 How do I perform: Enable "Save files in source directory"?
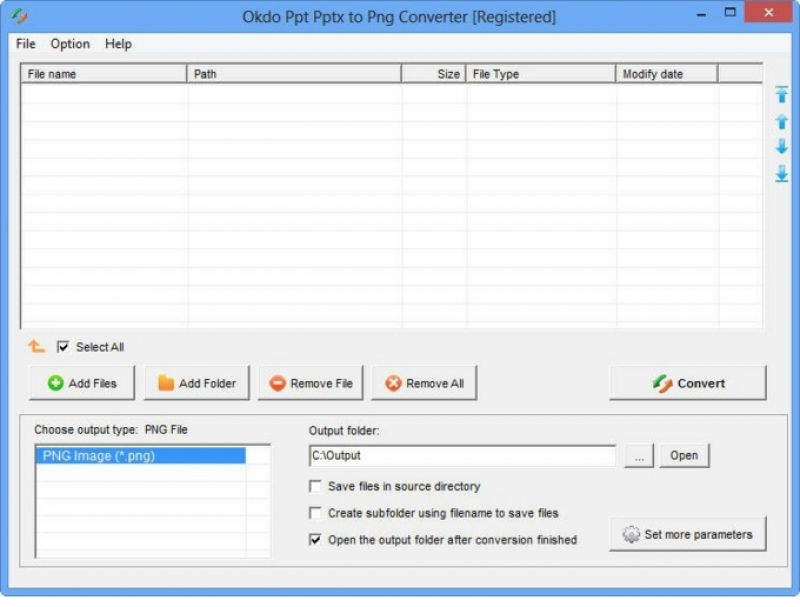[313, 486]
